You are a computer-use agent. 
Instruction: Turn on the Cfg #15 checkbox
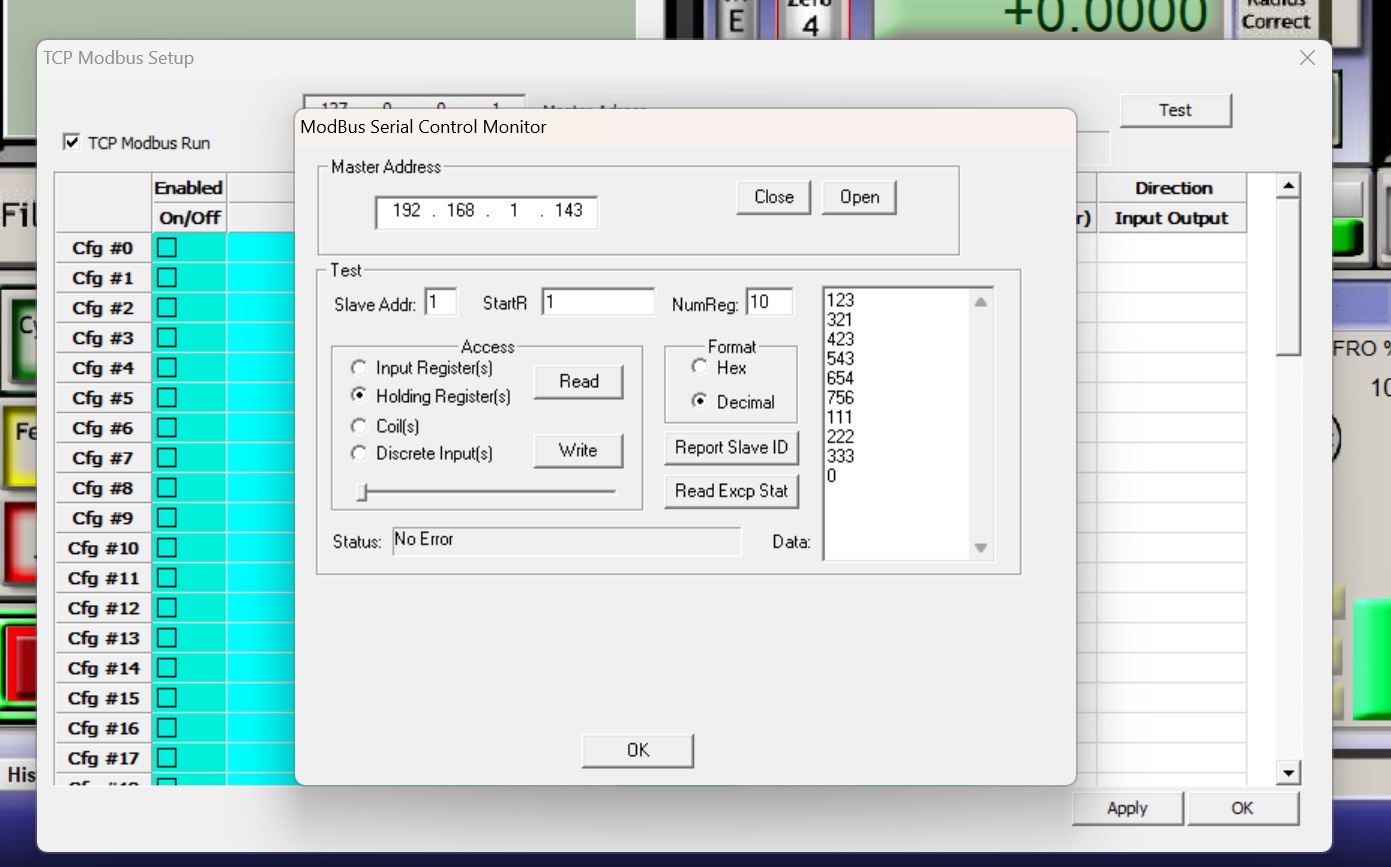[x=167, y=698]
